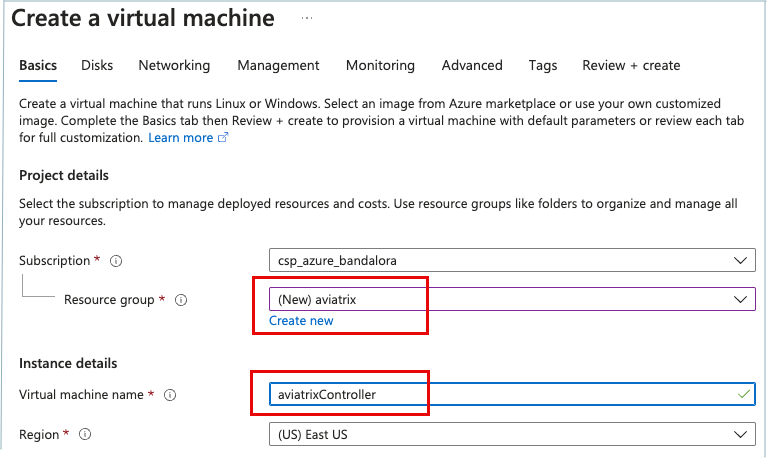Open the Learn more link
Image resolution: width=767 pixels, height=460 pixels.
(180, 138)
